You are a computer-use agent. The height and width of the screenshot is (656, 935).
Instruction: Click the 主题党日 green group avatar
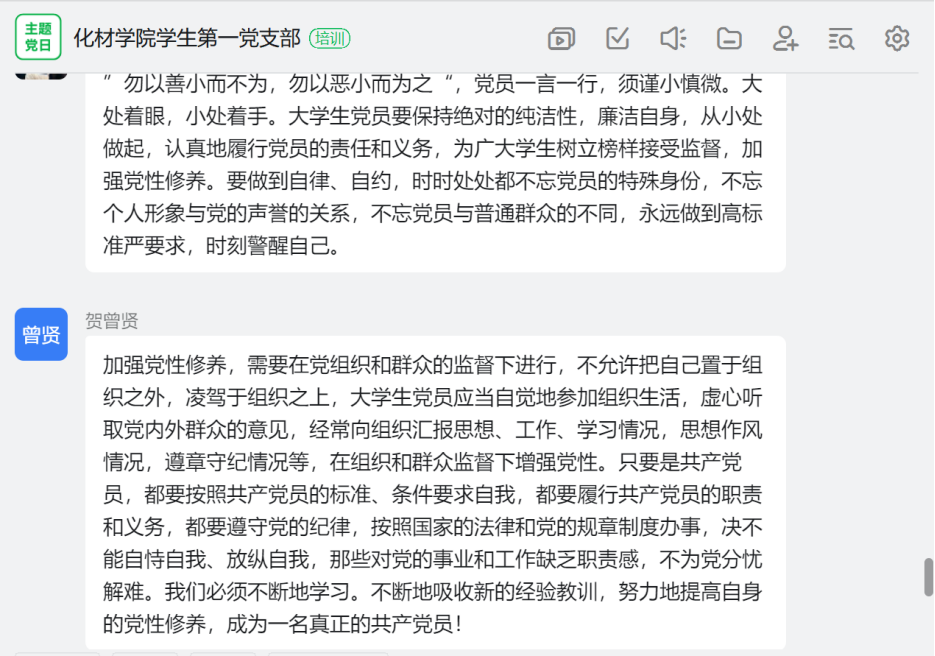[38, 37]
